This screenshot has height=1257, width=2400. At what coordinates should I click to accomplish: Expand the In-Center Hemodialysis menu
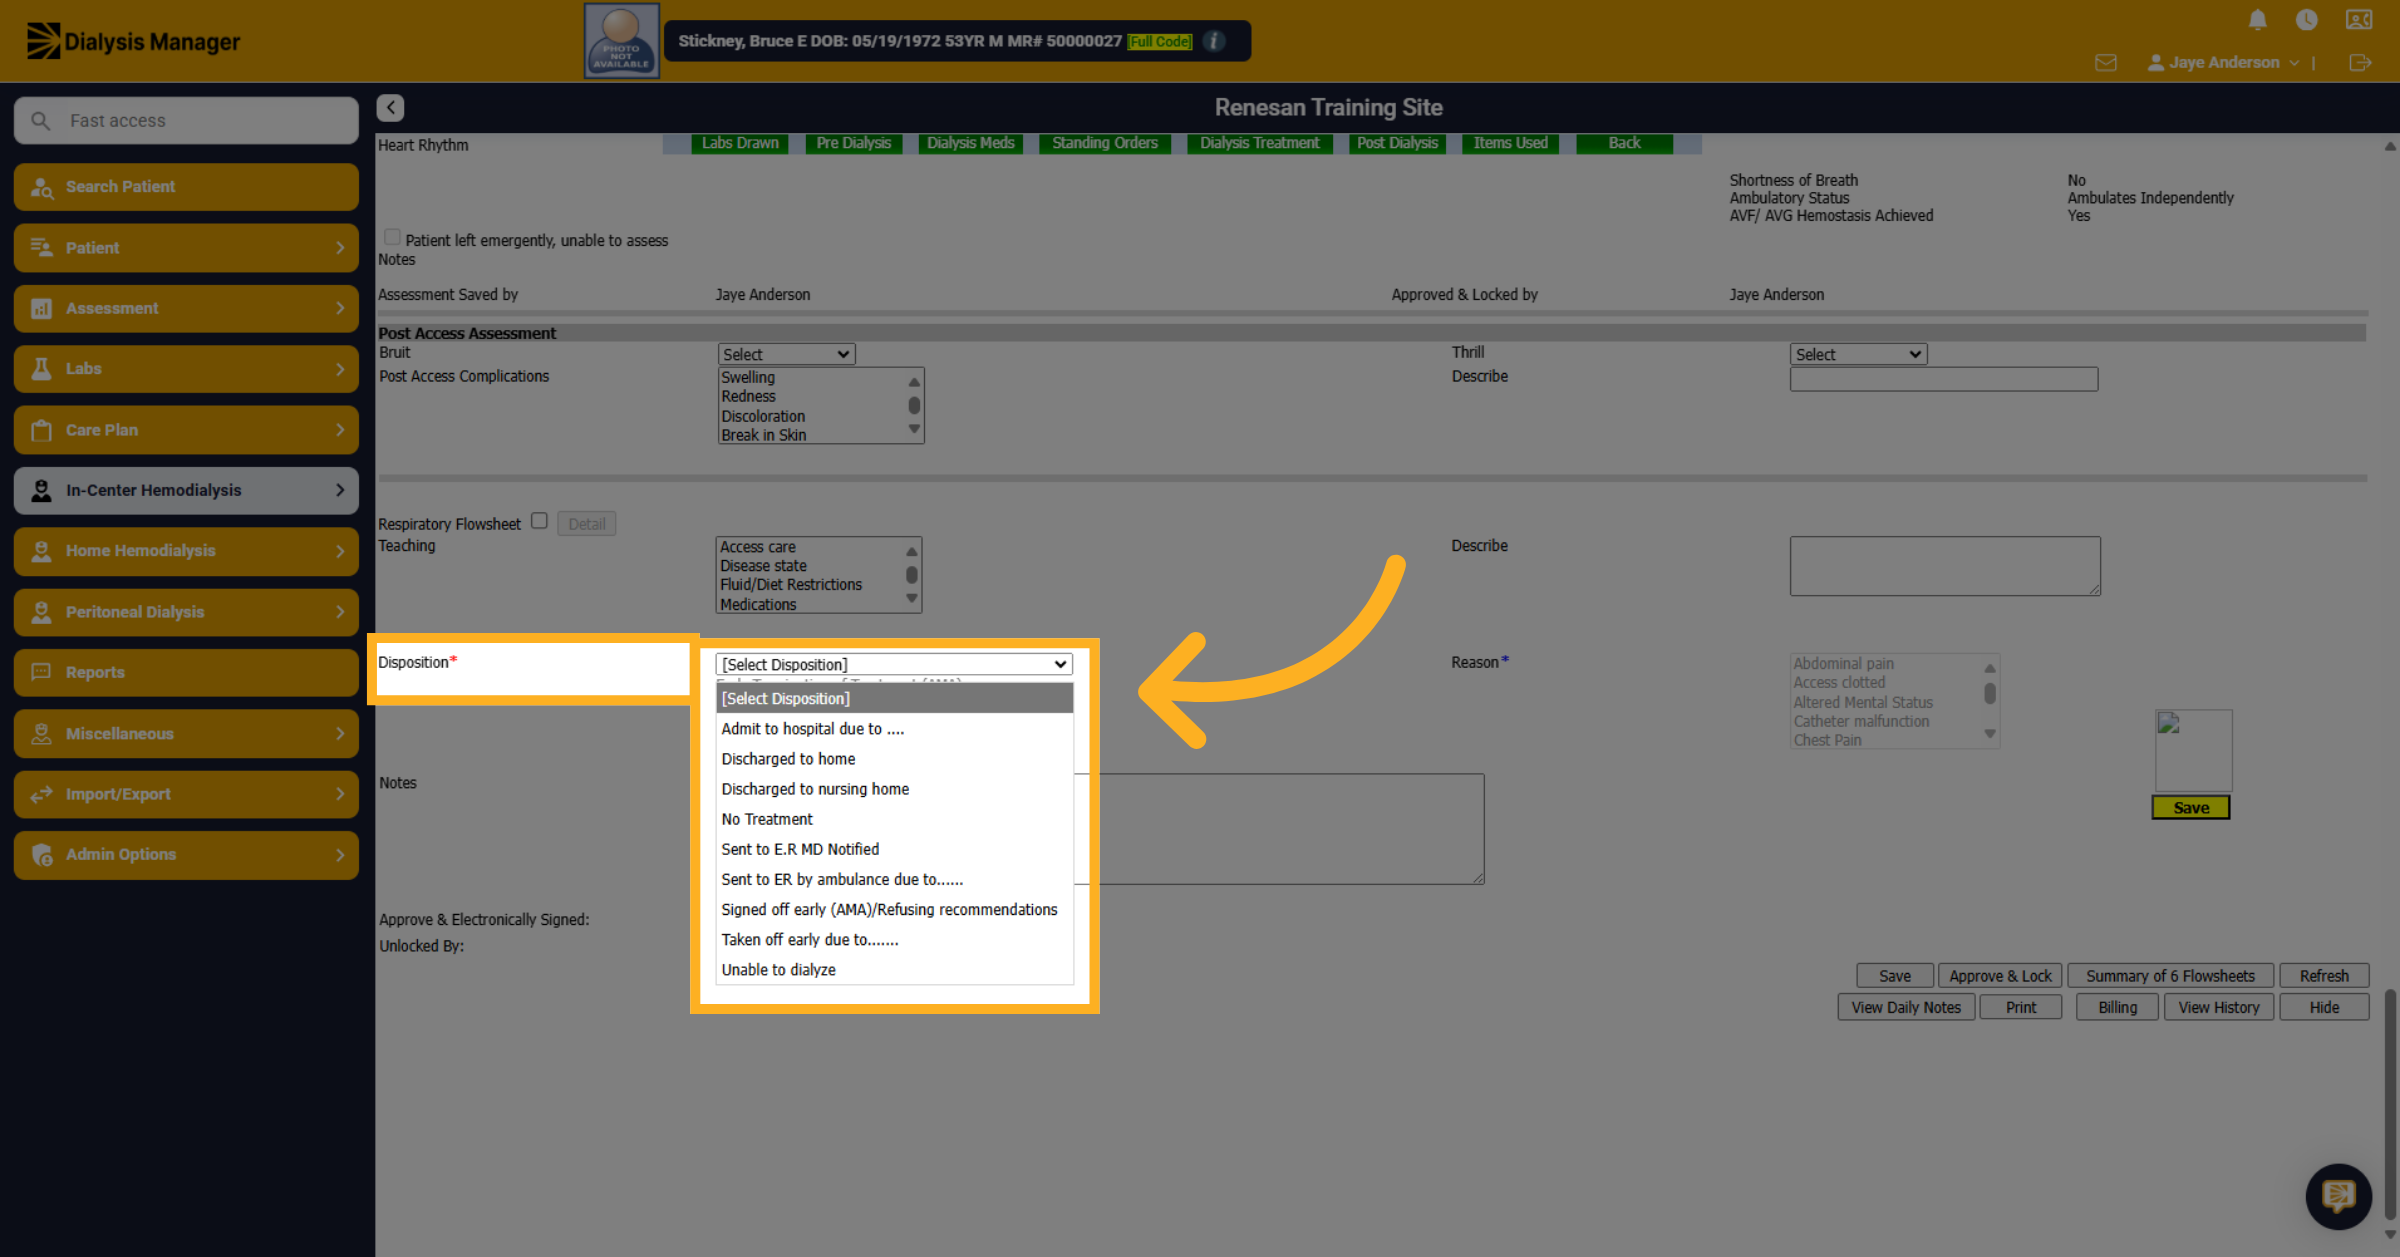click(x=186, y=490)
